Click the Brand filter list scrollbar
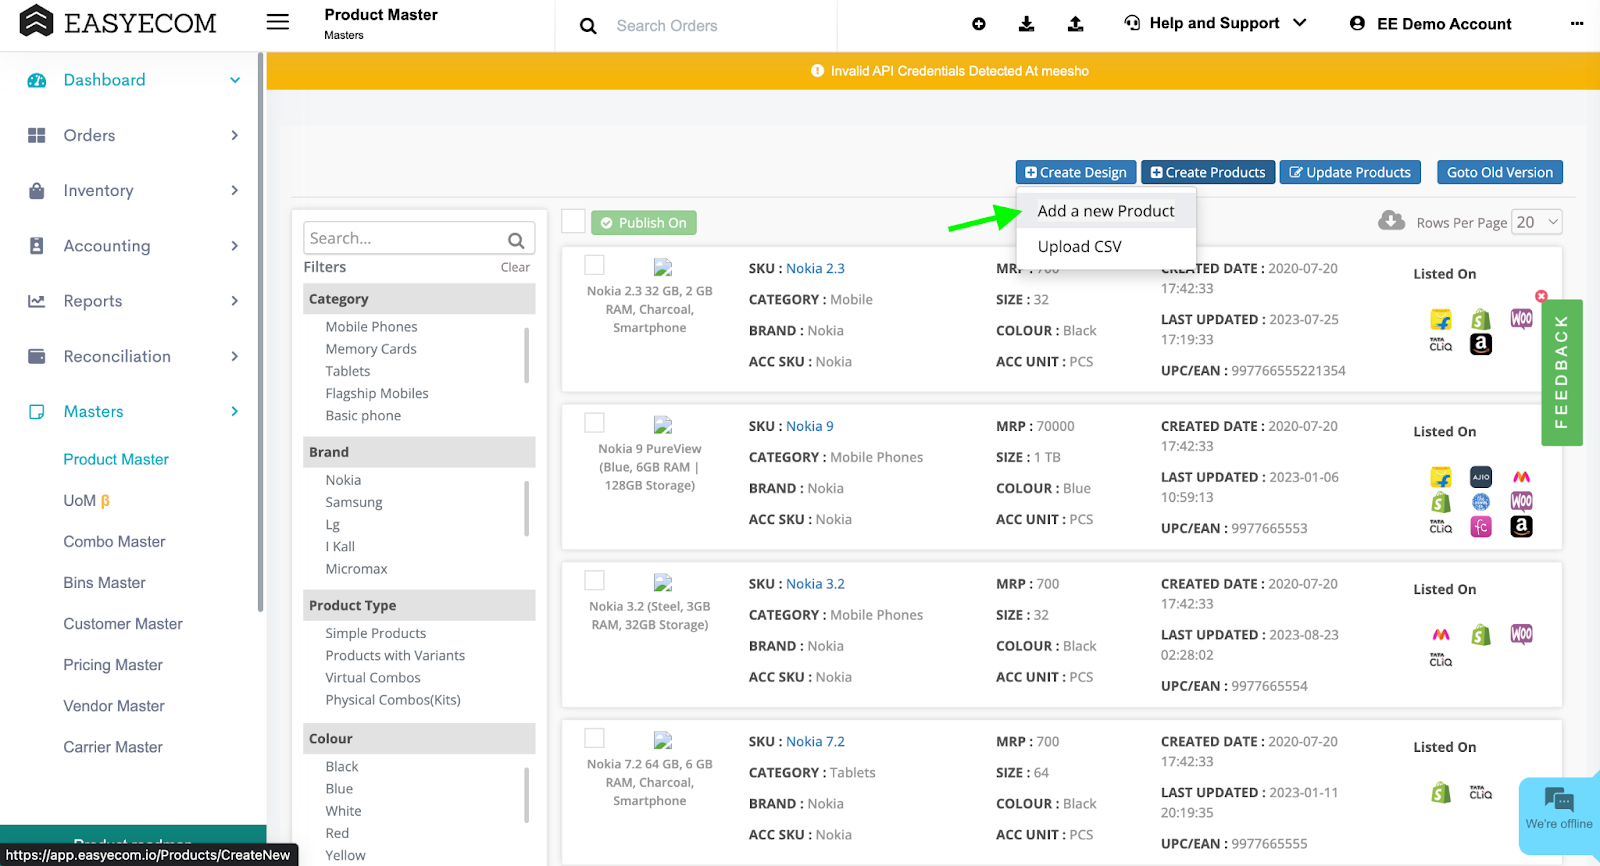The height and width of the screenshot is (866, 1600). 527,508
